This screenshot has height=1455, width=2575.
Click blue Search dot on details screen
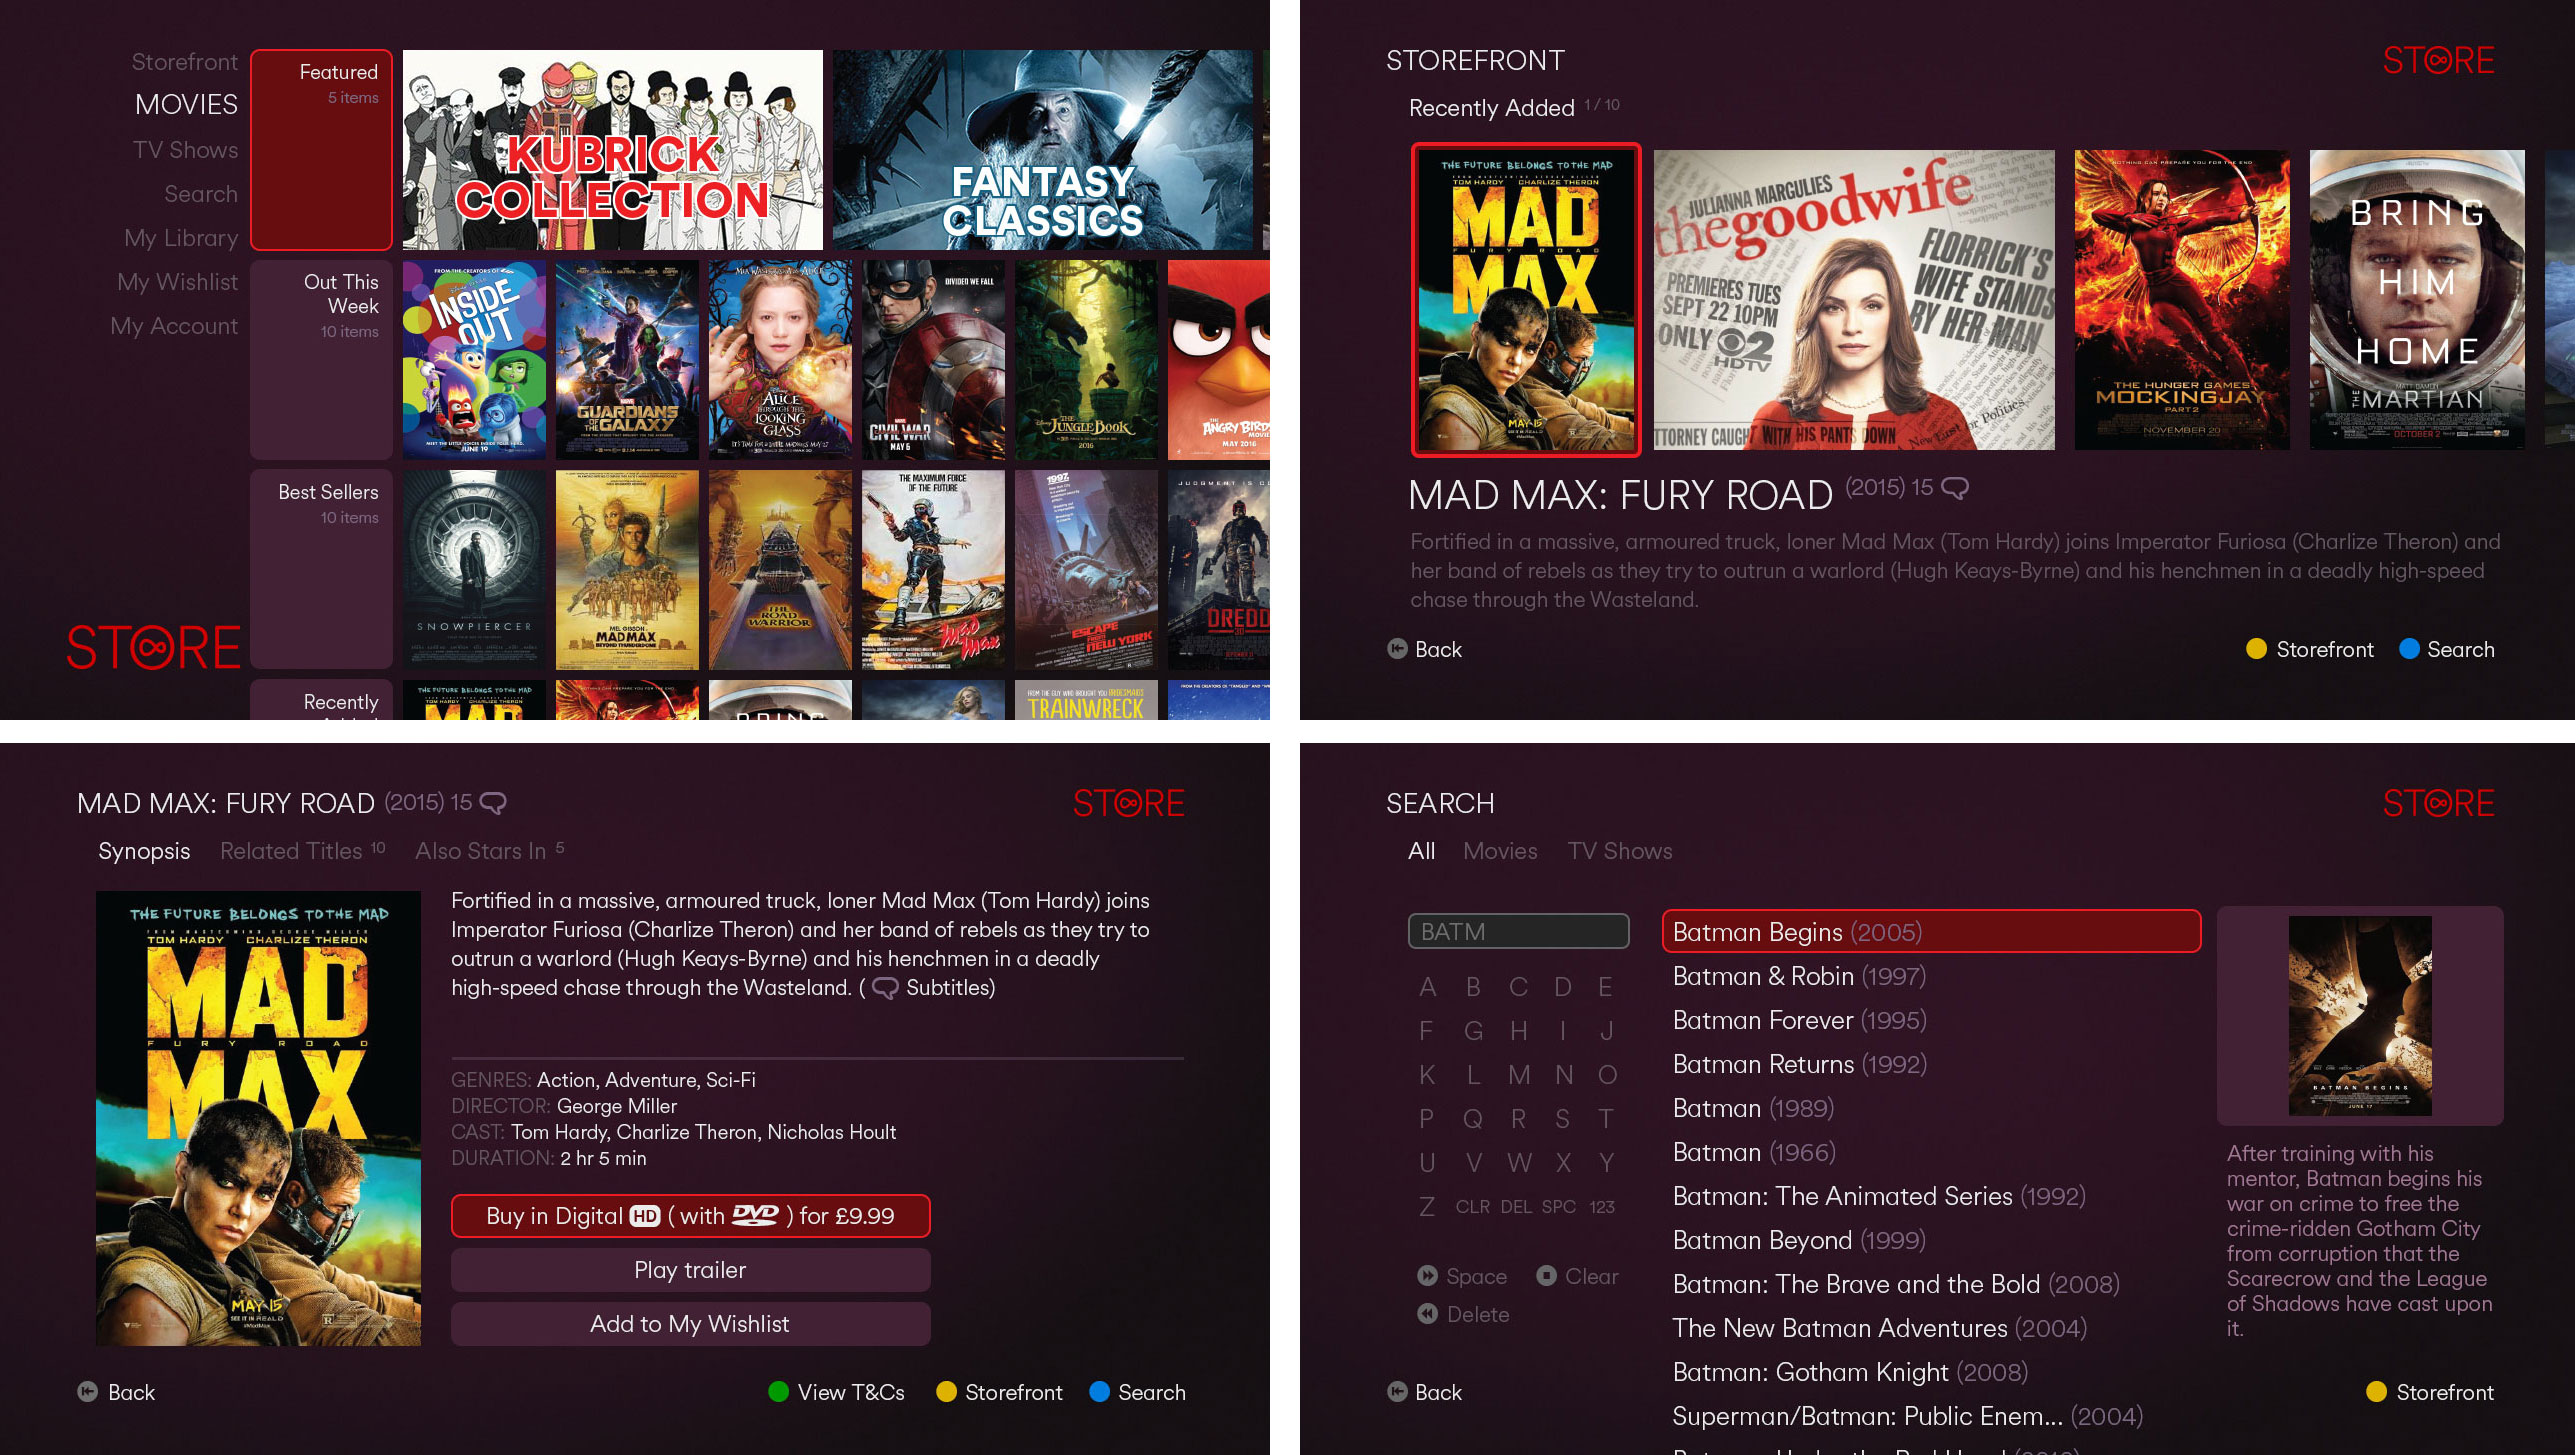coord(1099,1392)
